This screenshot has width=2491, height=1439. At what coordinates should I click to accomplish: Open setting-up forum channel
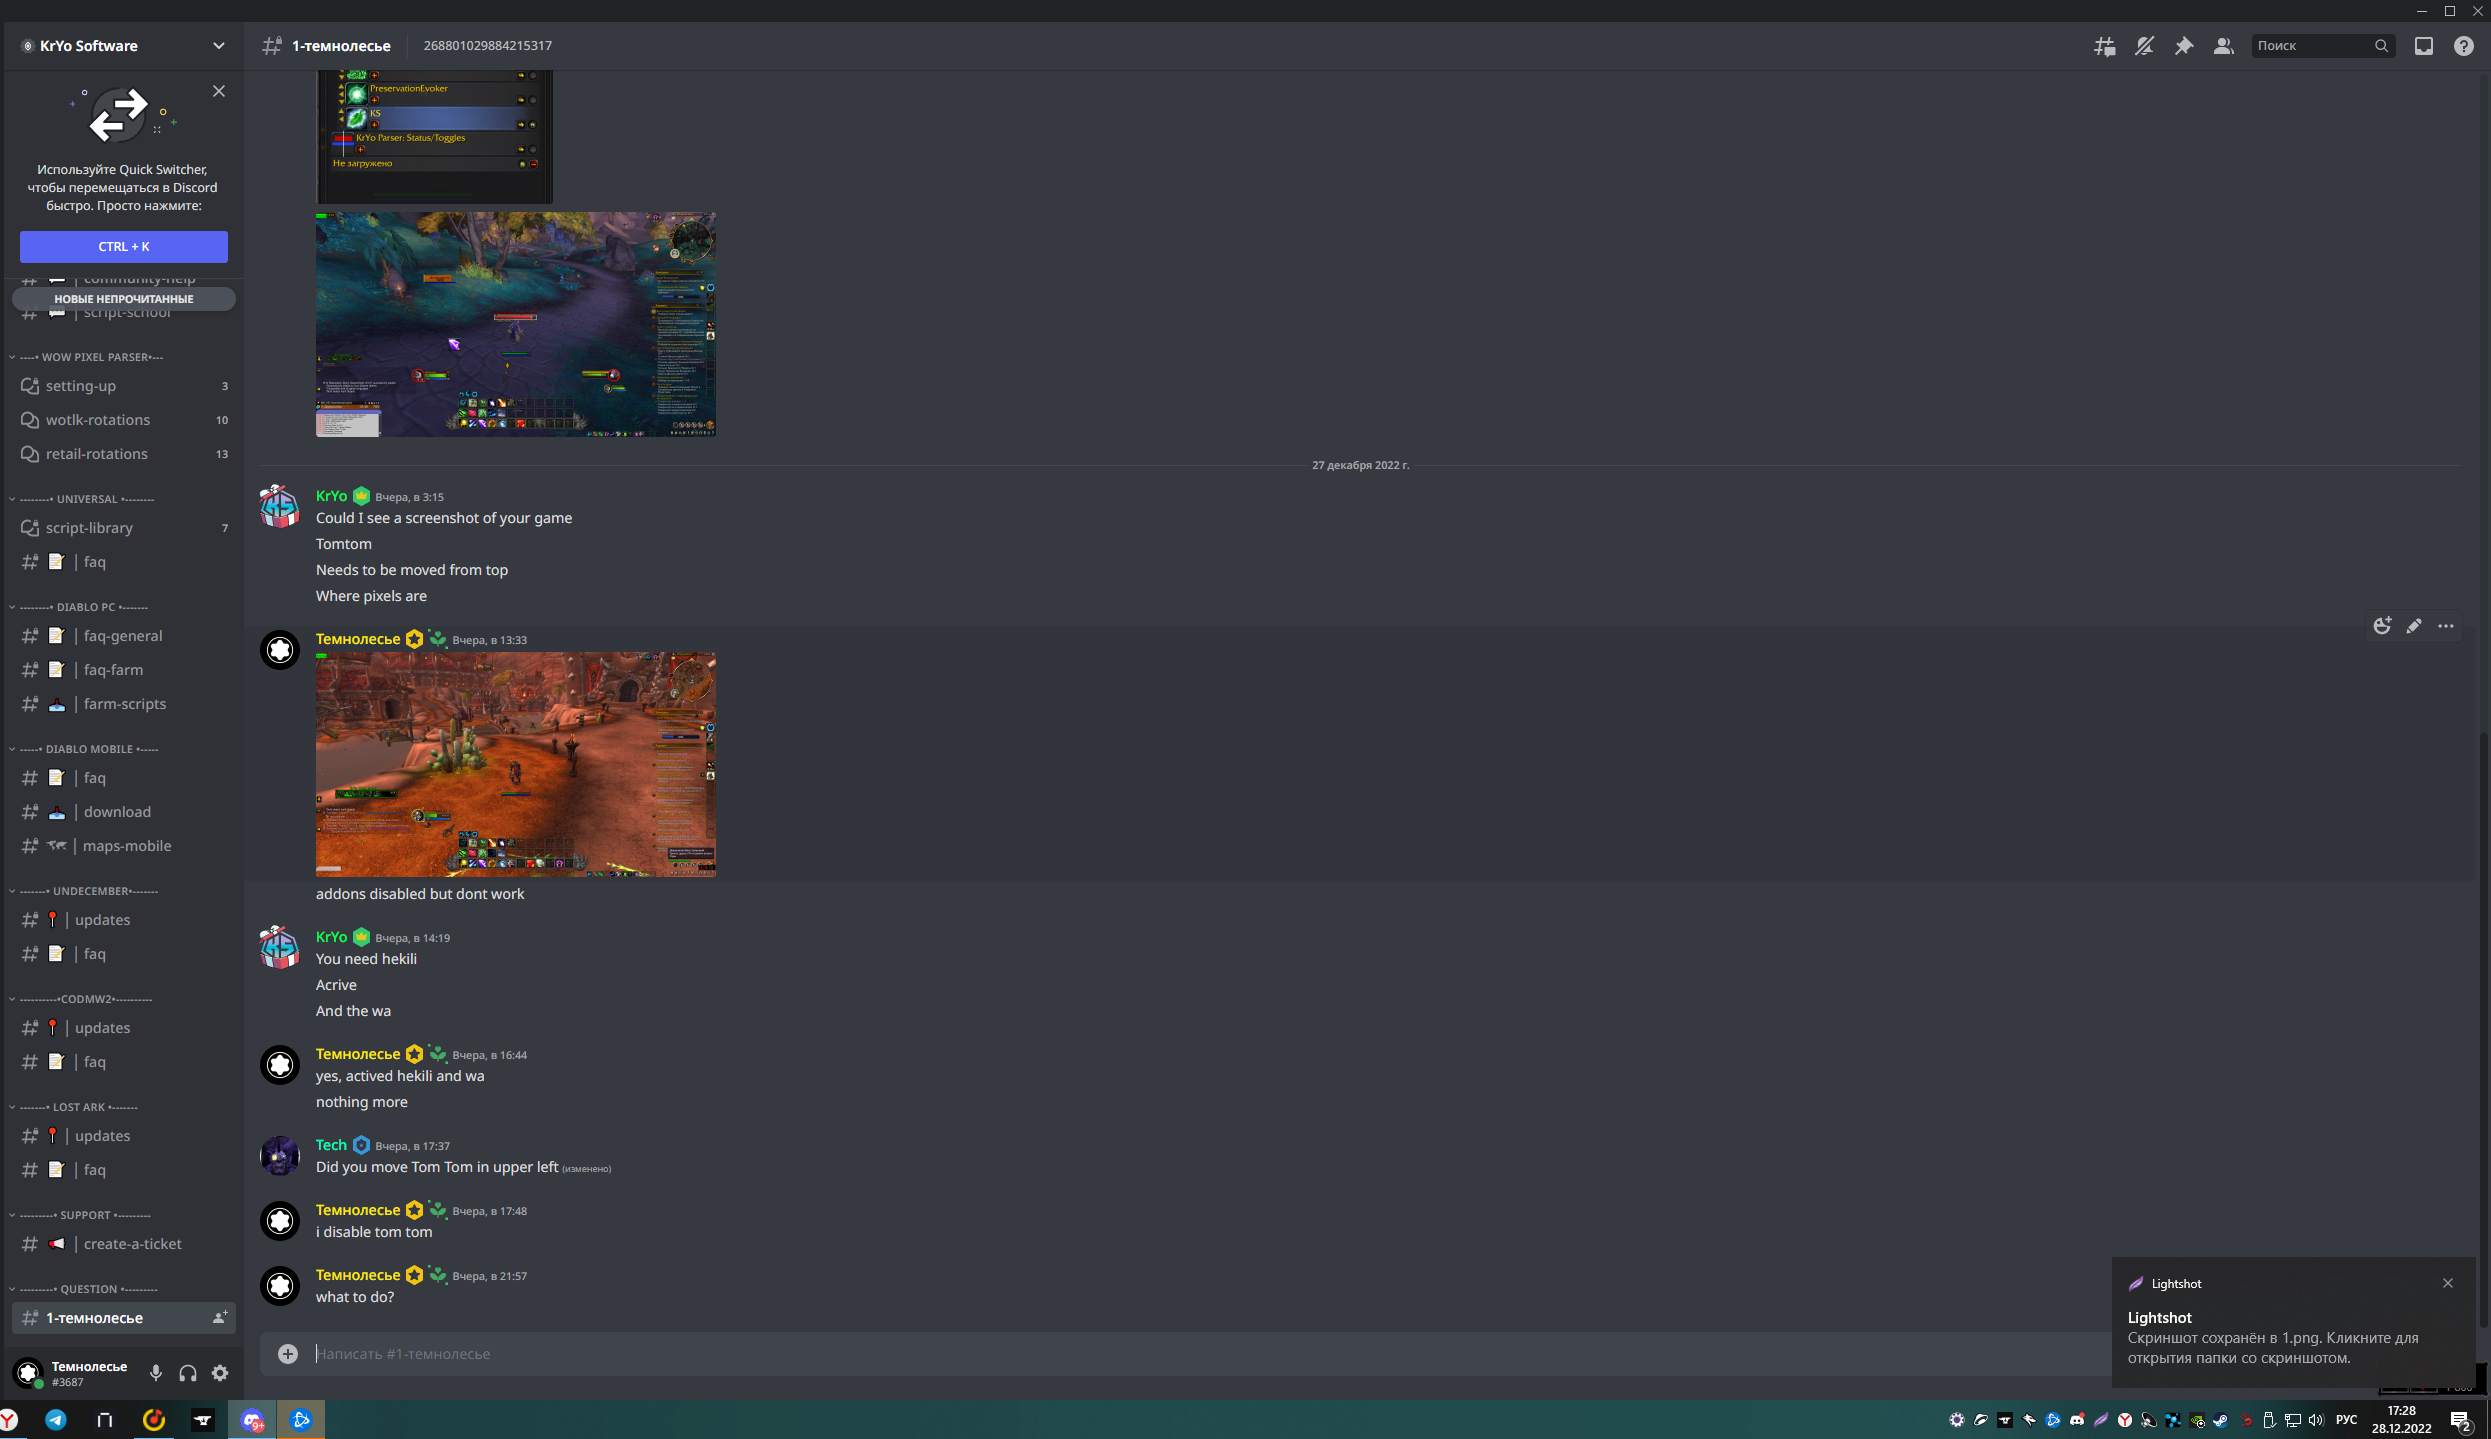click(x=124, y=386)
